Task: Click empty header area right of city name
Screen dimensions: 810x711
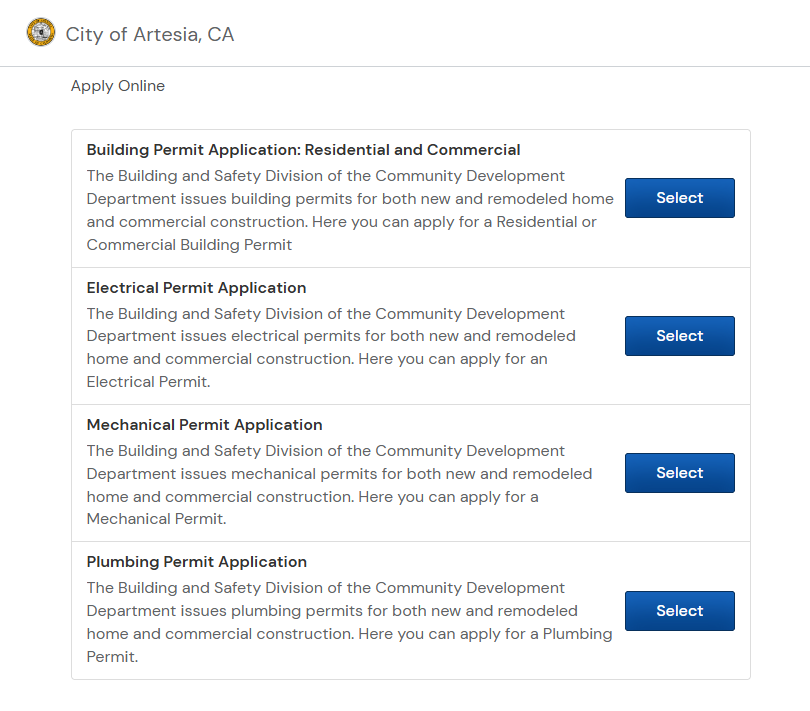Action: [x=520, y=35]
